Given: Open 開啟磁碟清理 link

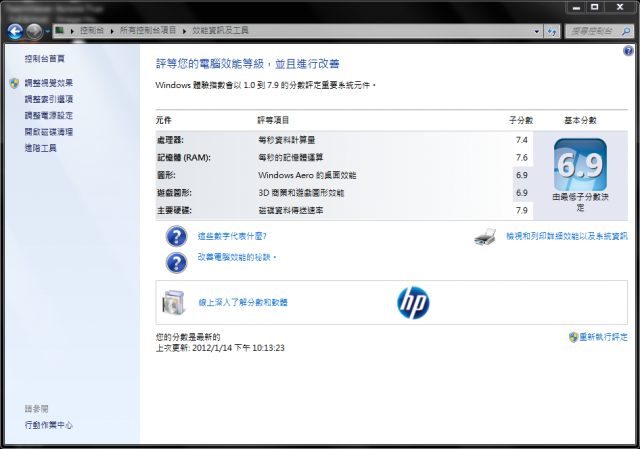Looking at the screenshot, I should coord(49,132).
